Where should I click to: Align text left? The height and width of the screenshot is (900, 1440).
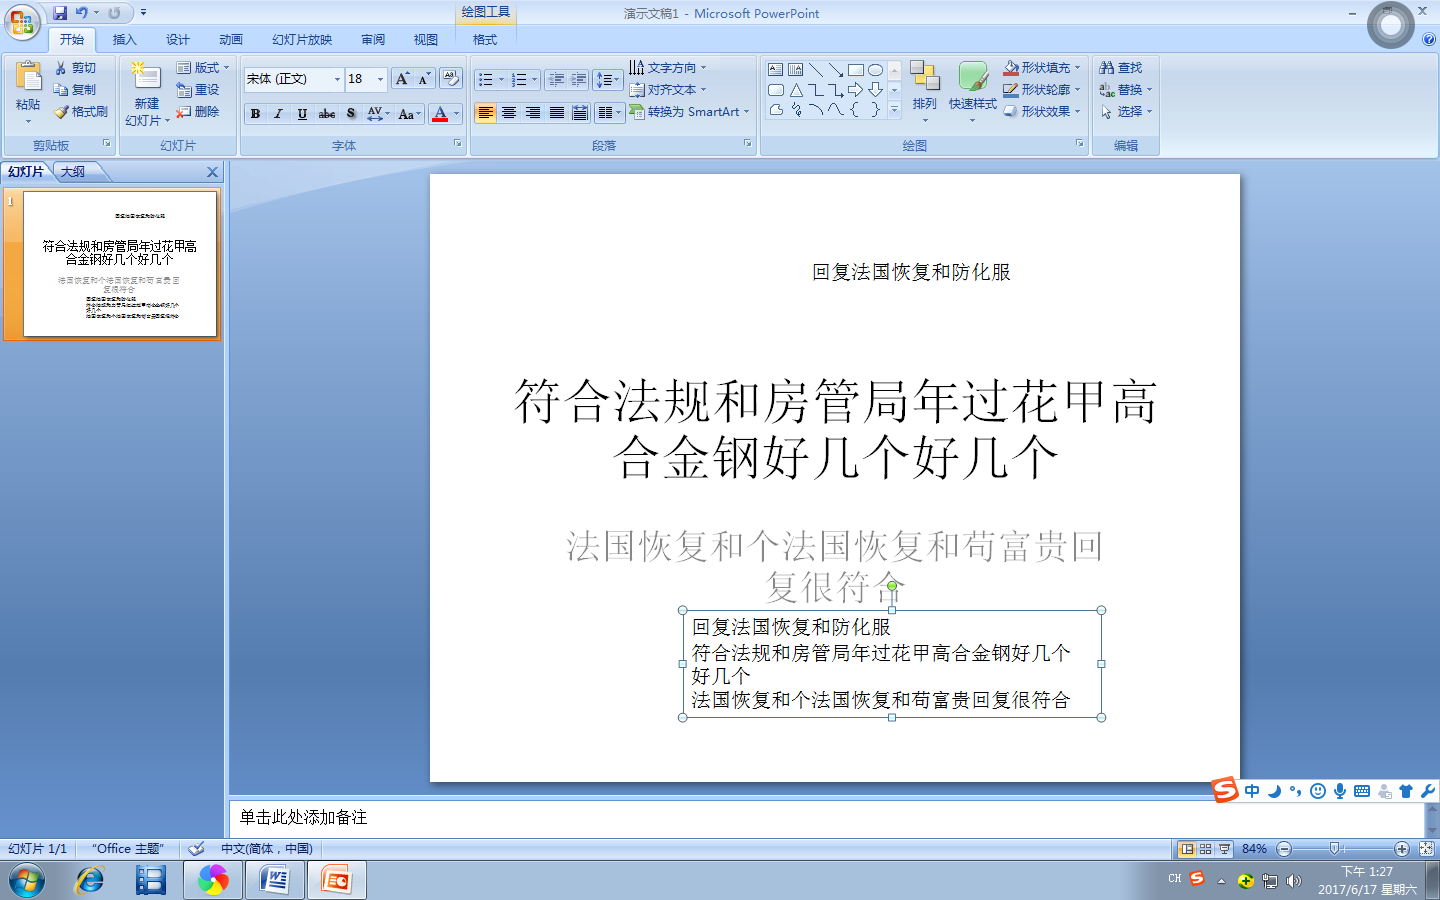485,113
